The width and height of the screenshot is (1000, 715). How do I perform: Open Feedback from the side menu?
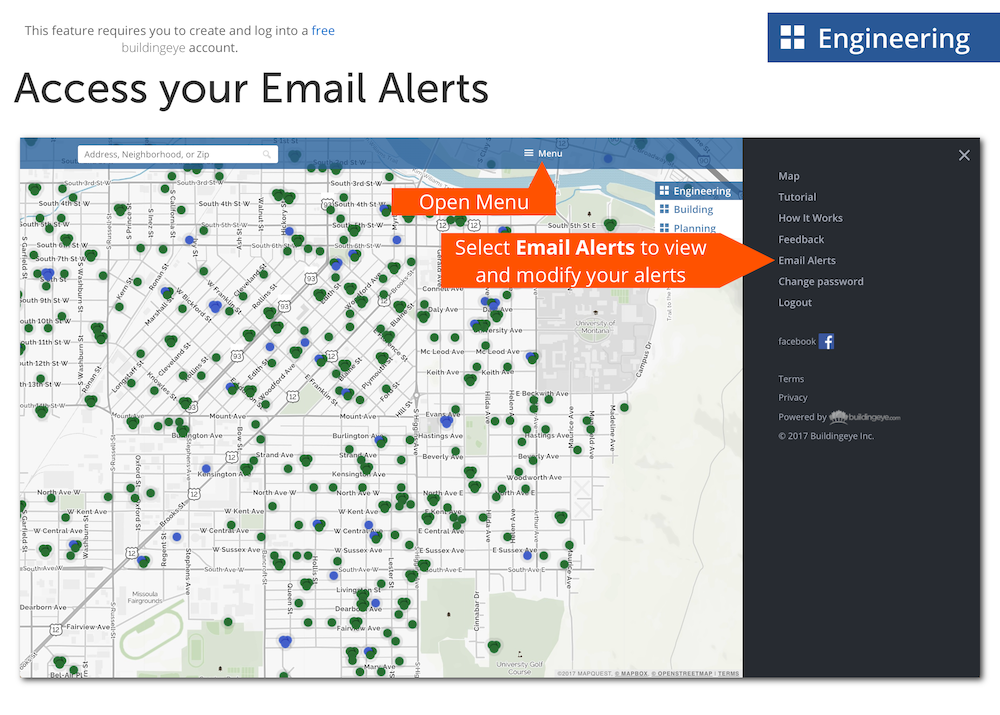[800, 239]
